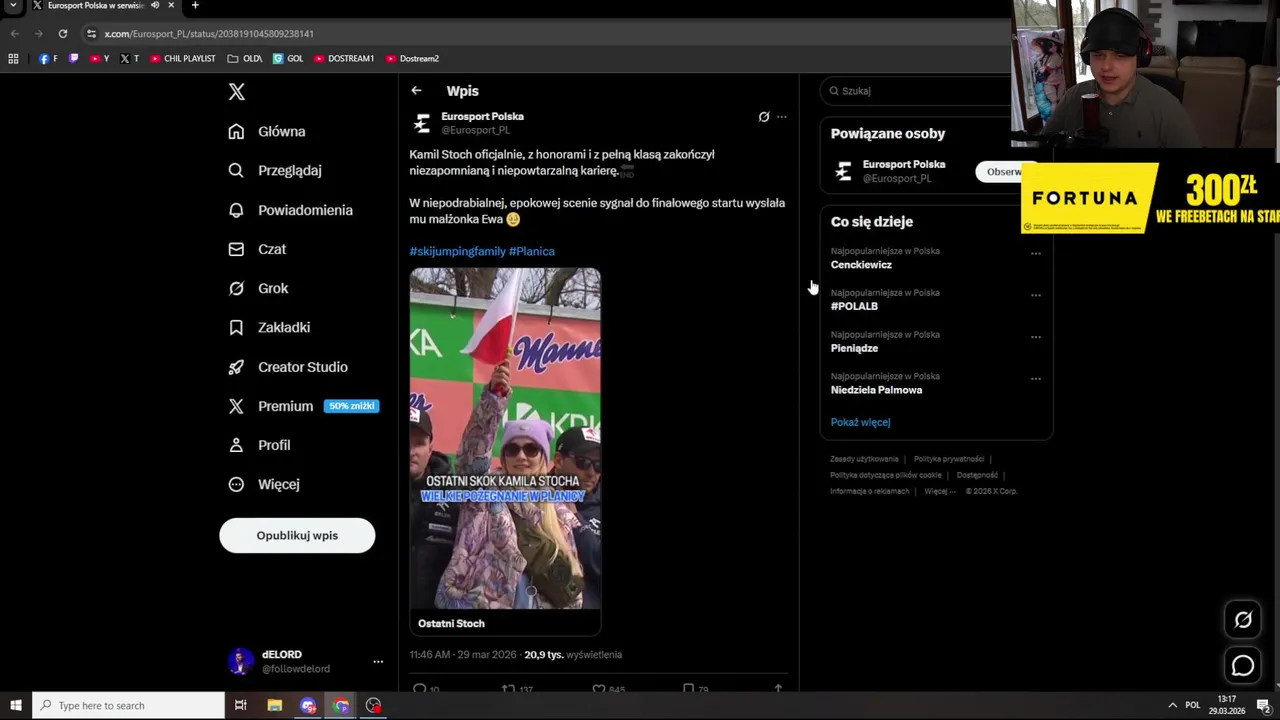Expand footer Więcej ··· menu
The width and height of the screenshot is (1280, 720).
(940, 491)
